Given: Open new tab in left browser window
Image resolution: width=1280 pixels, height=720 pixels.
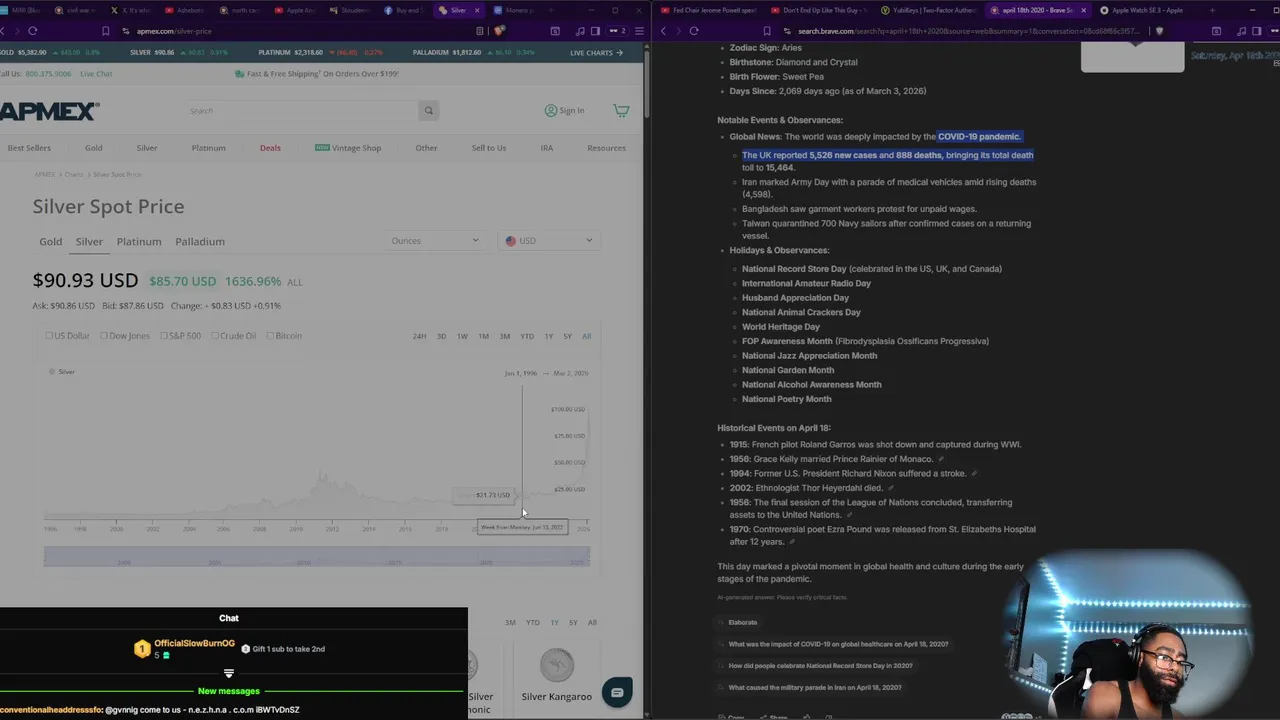Looking at the screenshot, I should point(552,10).
